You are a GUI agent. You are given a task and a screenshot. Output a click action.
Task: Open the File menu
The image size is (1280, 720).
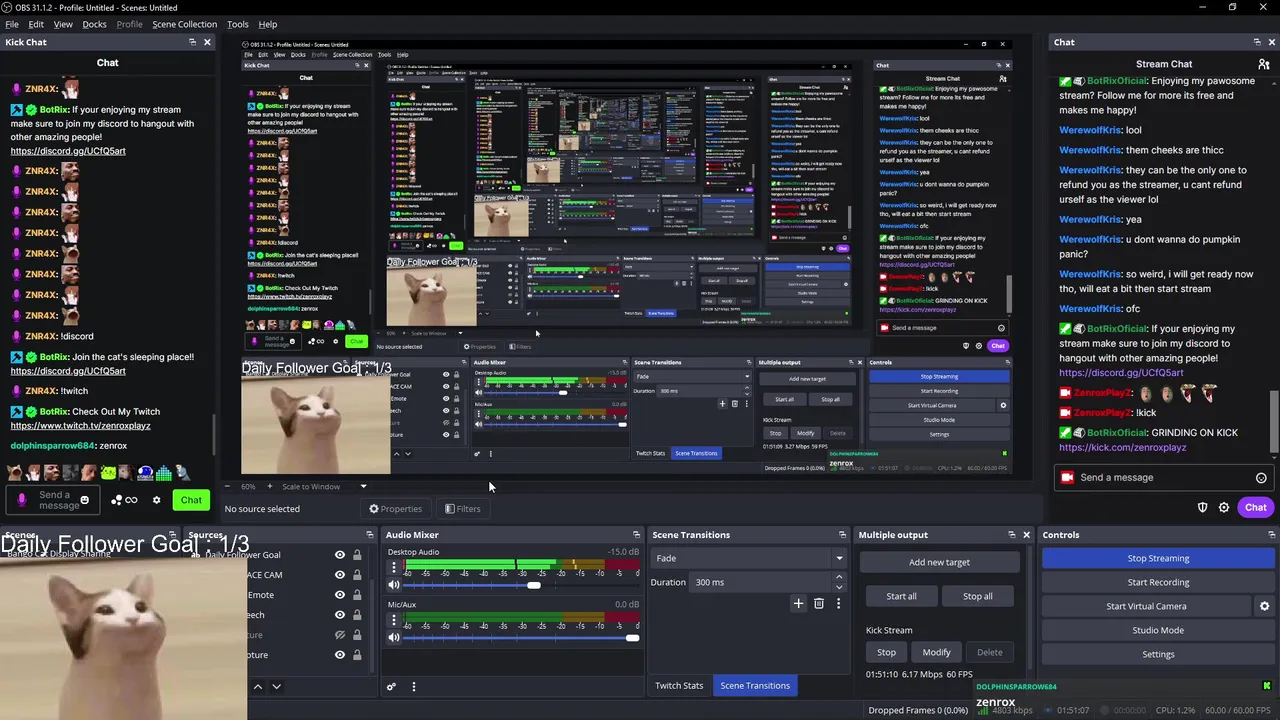pyautogui.click(x=12, y=24)
